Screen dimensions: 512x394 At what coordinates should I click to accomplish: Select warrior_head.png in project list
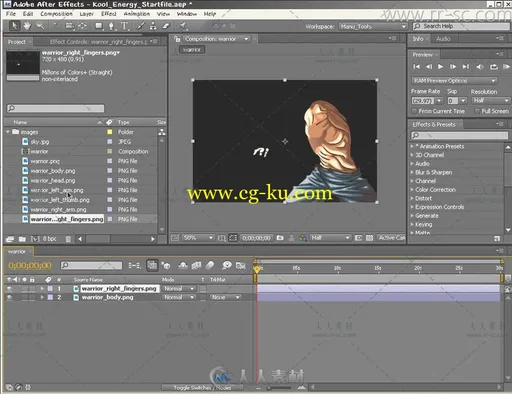click(53, 180)
